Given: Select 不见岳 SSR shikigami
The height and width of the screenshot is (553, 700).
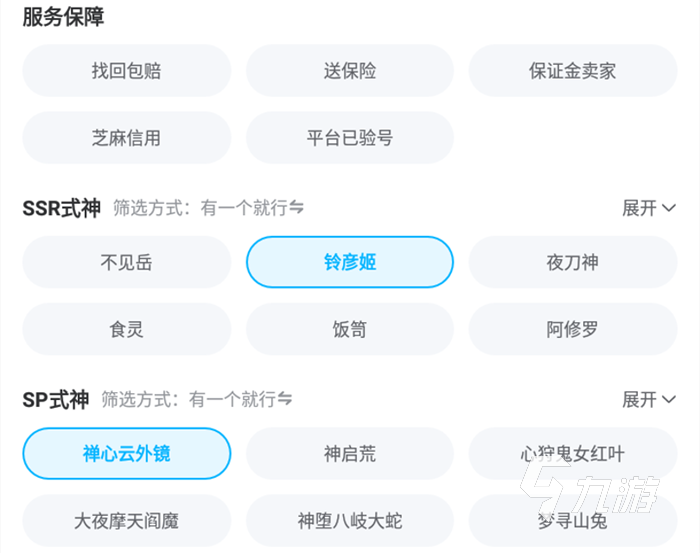Looking at the screenshot, I should click(x=126, y=263).
